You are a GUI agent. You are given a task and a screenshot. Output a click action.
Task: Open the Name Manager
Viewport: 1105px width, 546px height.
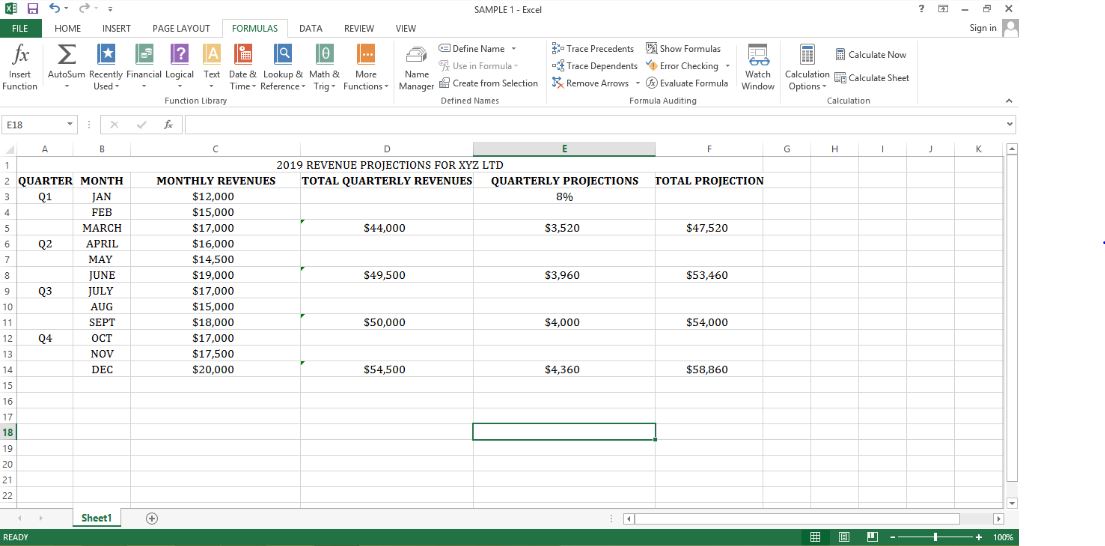click(416, 68)
